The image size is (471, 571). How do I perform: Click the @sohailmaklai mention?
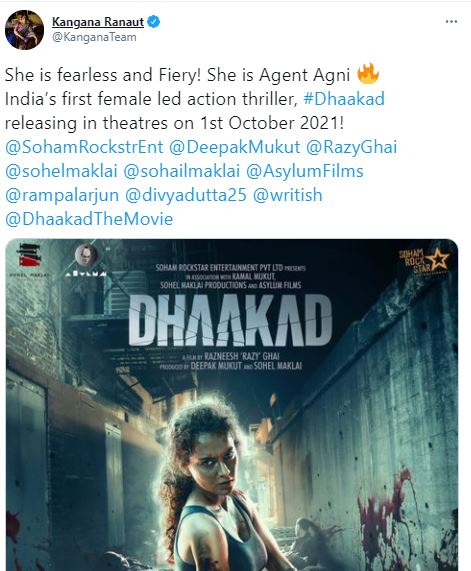pos(182,171)
